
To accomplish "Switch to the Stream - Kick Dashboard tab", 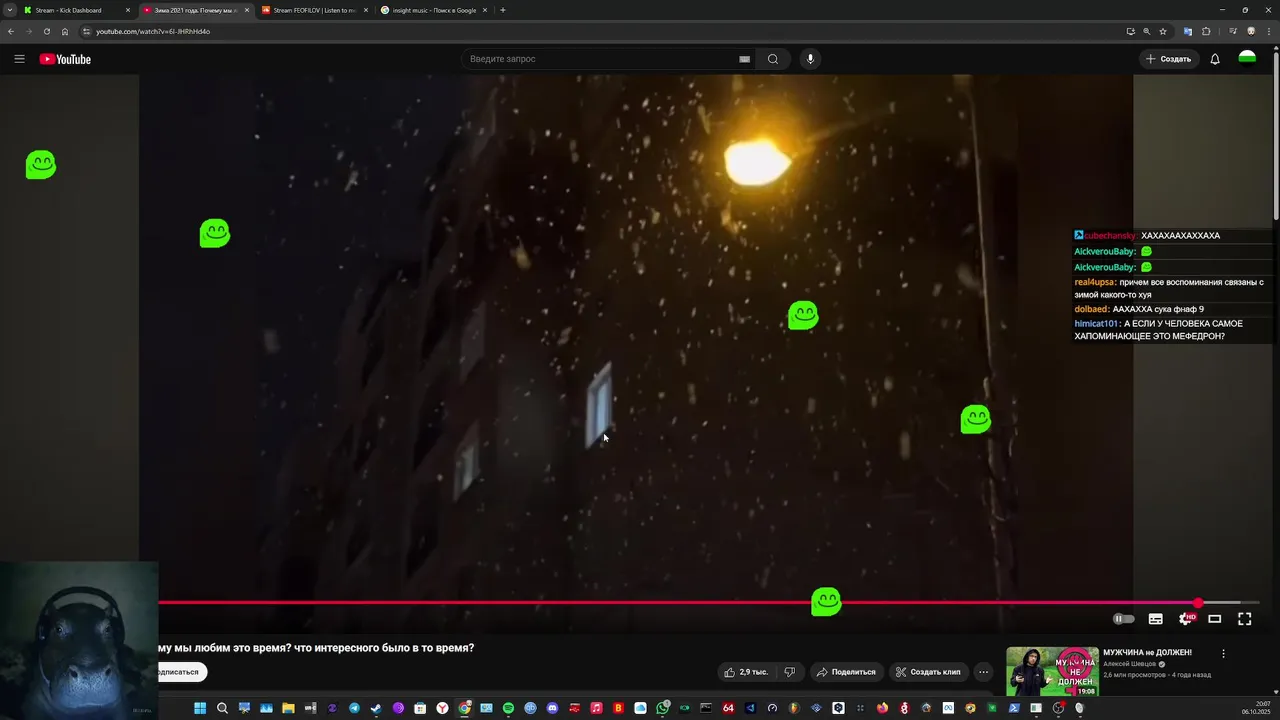I will [76, 10].
